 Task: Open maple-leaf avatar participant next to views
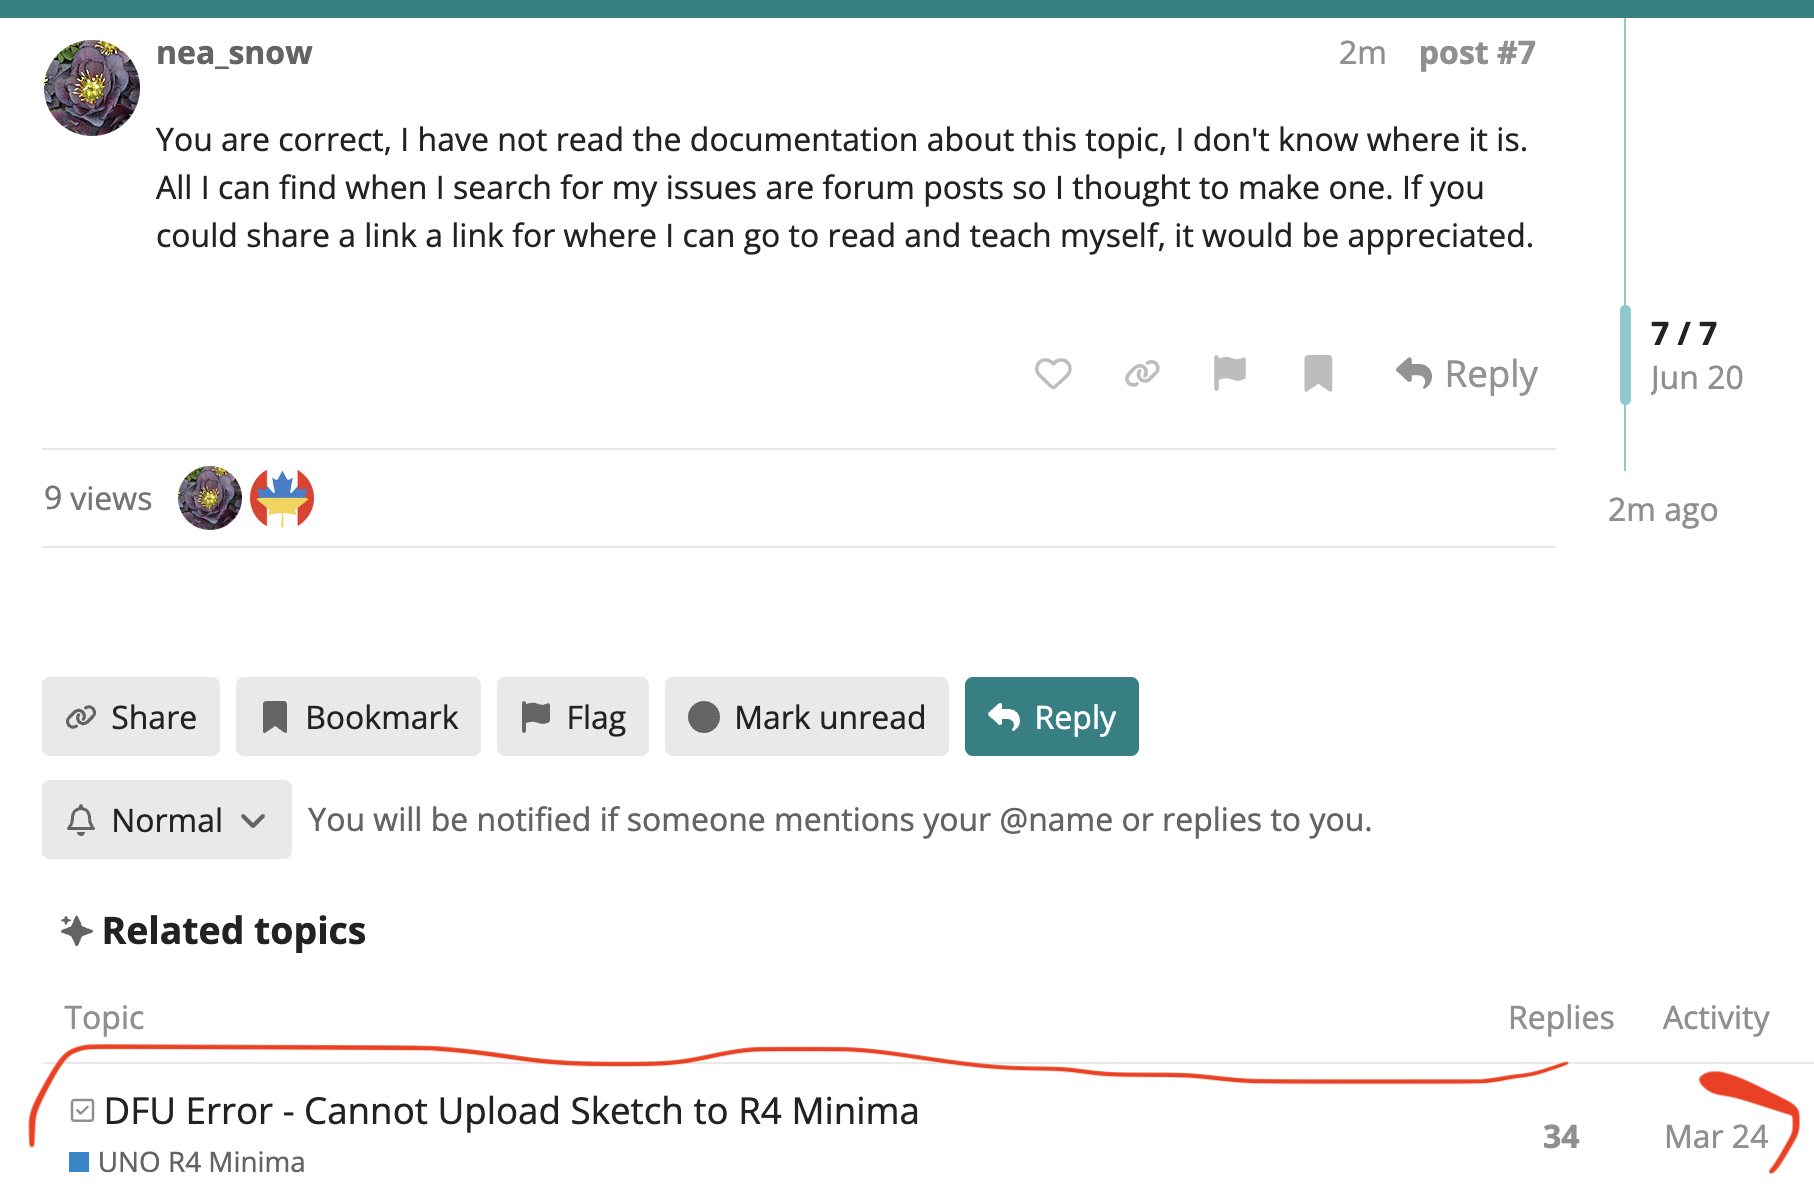282,498
